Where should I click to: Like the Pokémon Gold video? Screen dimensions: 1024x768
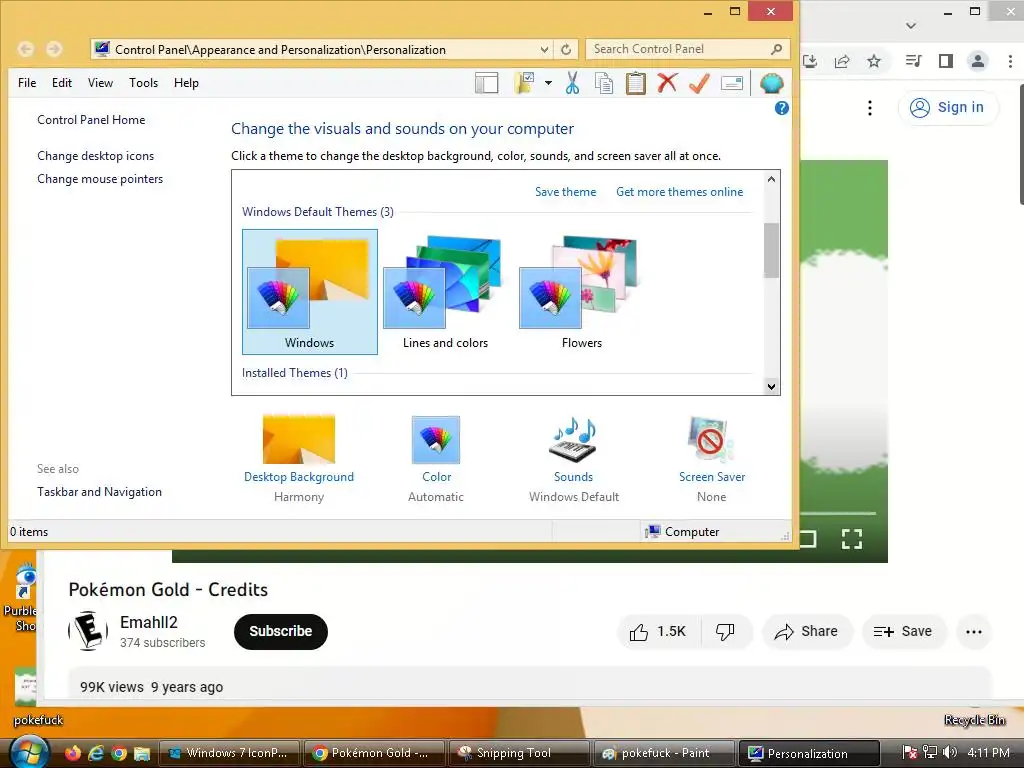(x=659, y=632)
